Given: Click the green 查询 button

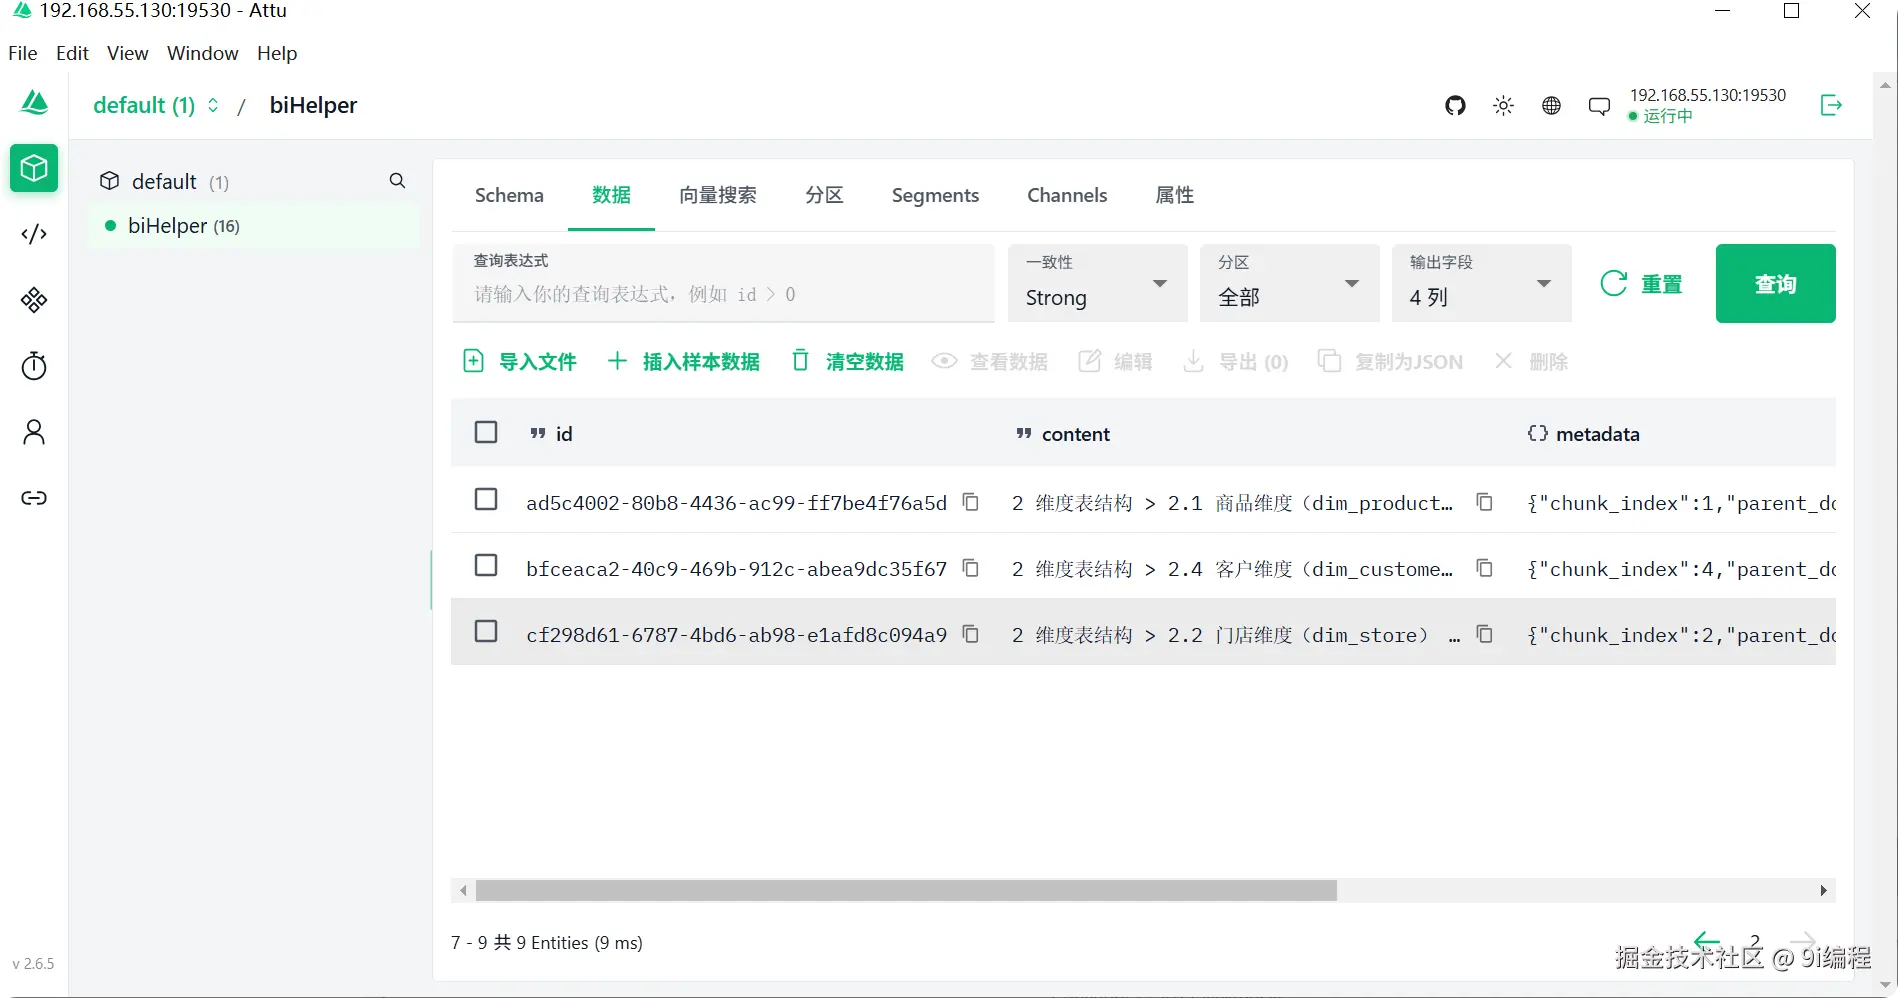Looking at the screenshot, I should (x=1775, y=284).
